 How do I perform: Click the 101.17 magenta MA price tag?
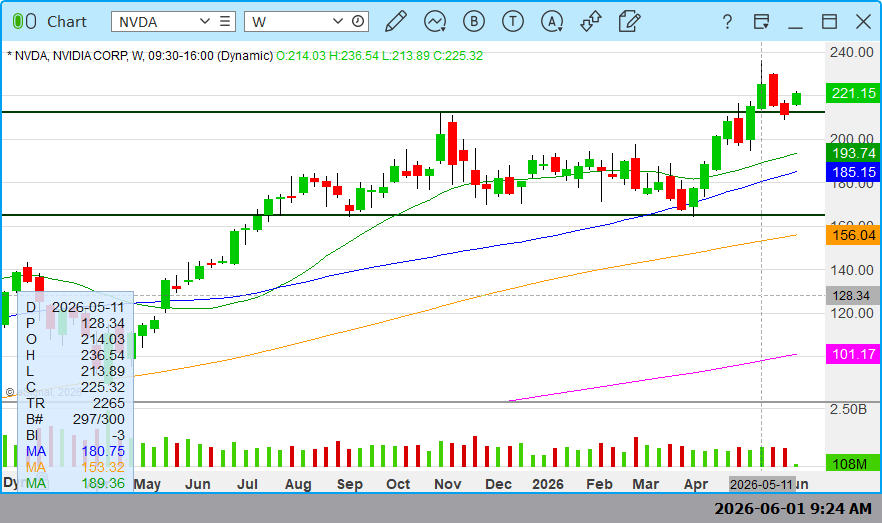pos(853,354)
